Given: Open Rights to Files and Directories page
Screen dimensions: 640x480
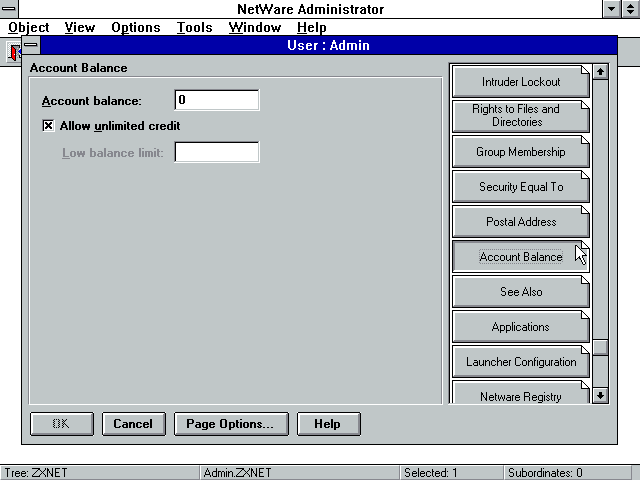Looking at the screenshot, I should click(x=521, y=116).
